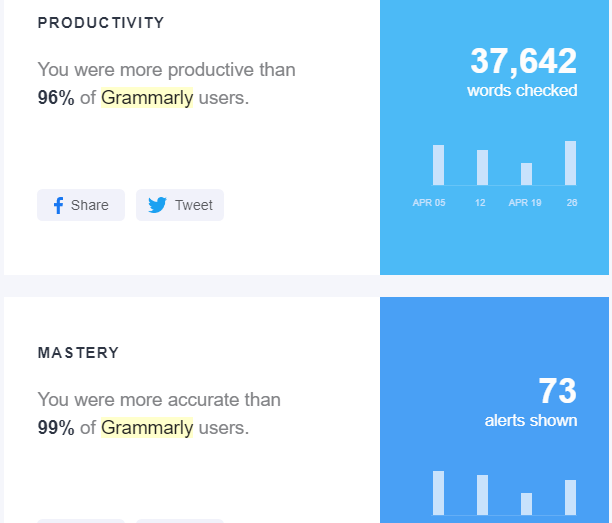
Task: Click the APR 05 date label
Action: pyautogui.click(x=429, y=203)
